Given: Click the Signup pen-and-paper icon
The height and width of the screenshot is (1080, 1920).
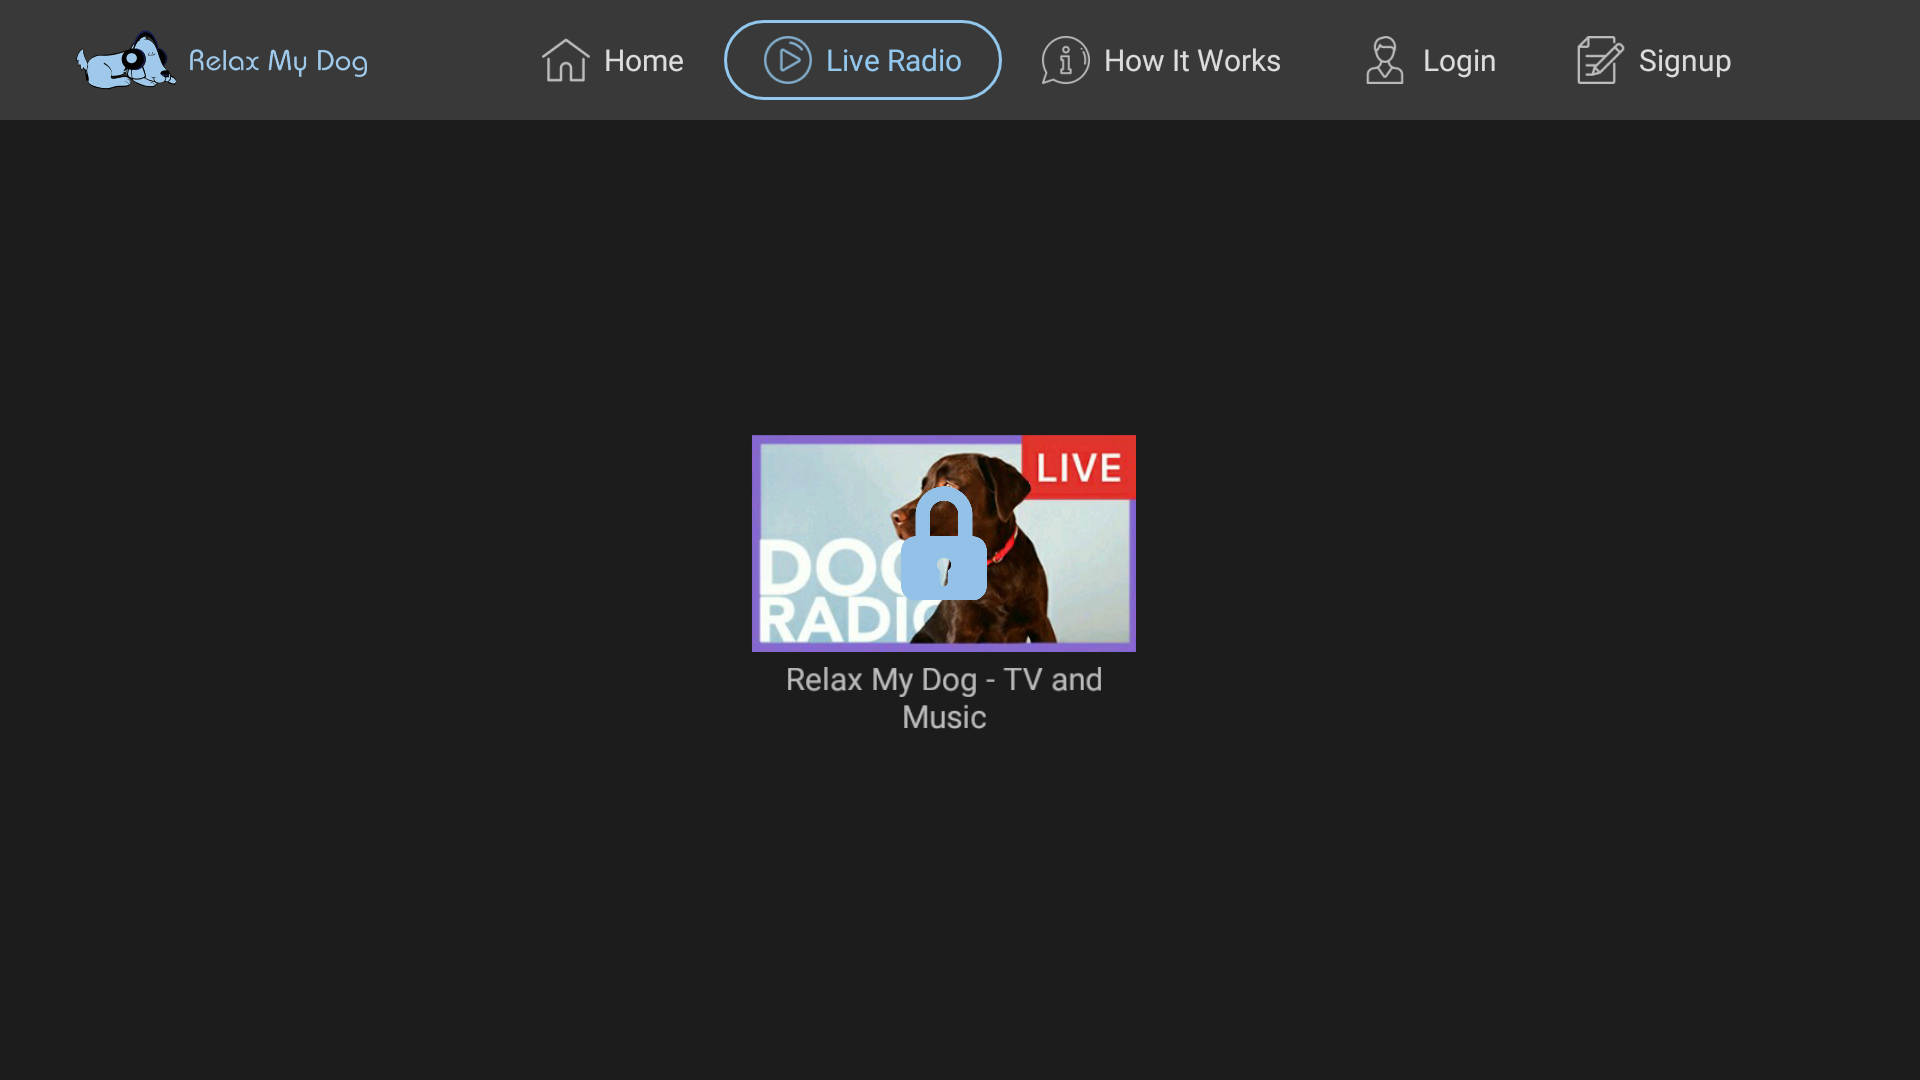Looking at the screenshot, I should 1599,60.
